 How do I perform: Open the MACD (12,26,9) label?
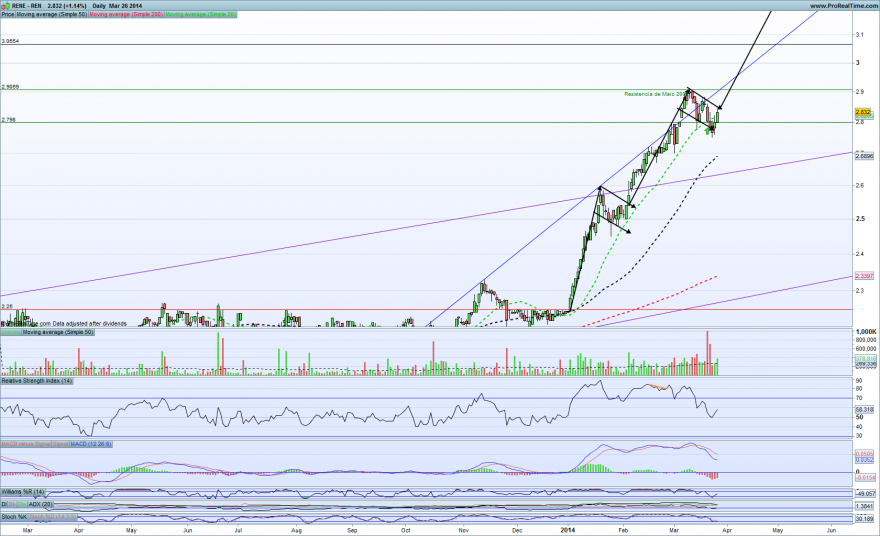(x=91, y=444)
